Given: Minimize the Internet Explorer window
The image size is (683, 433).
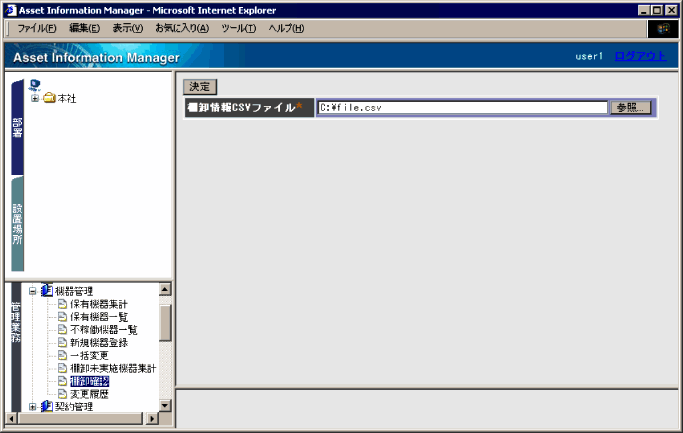Looking at the screenshot, I should 644,10.
